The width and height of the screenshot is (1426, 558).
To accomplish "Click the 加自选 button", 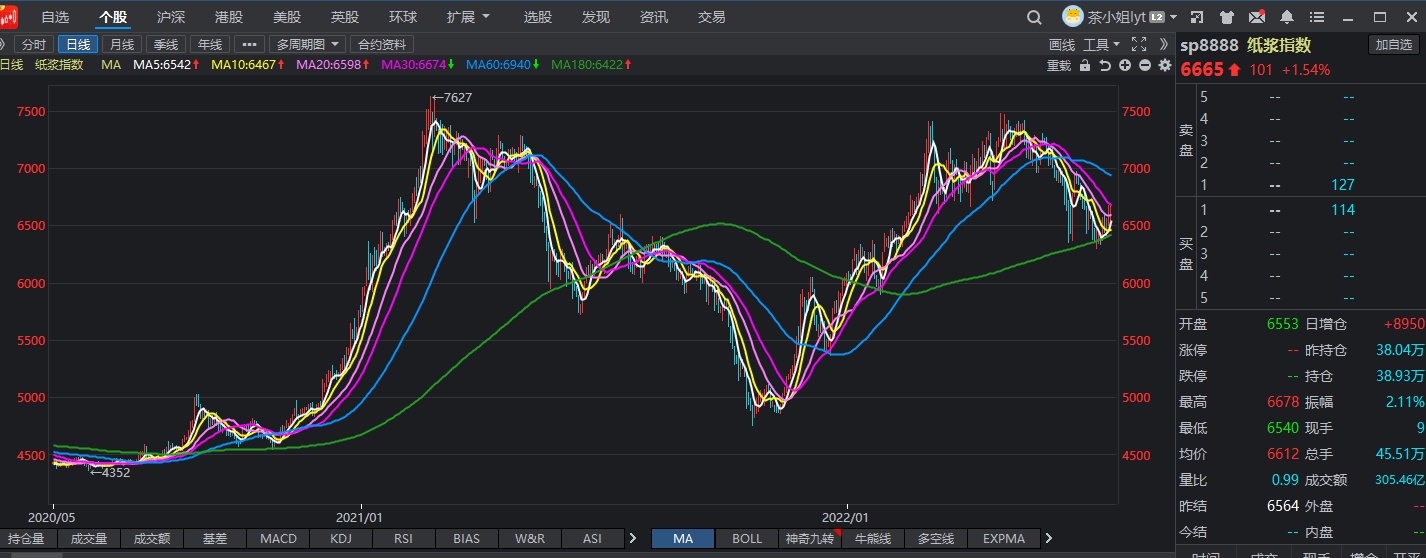I will pyautogui.click(x=1393, y=45).
